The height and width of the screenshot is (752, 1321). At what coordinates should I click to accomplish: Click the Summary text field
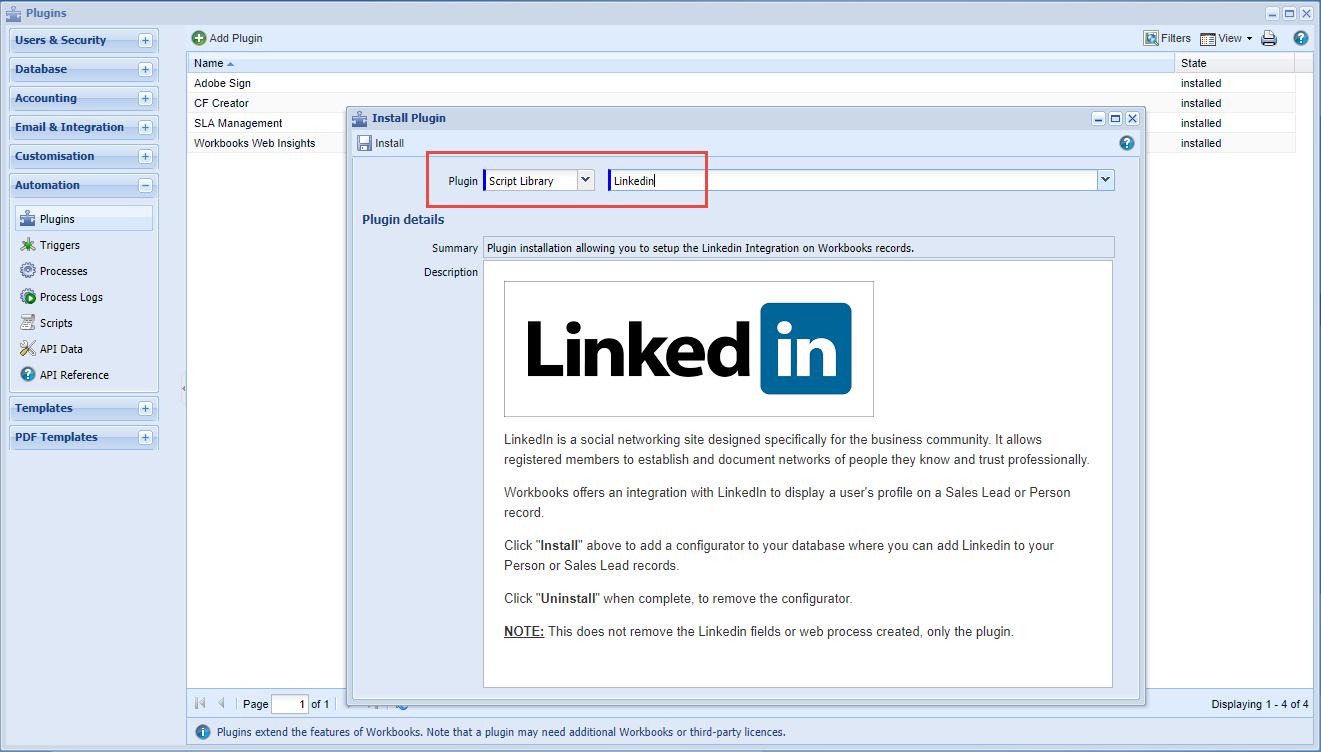(x=798, y=247)
